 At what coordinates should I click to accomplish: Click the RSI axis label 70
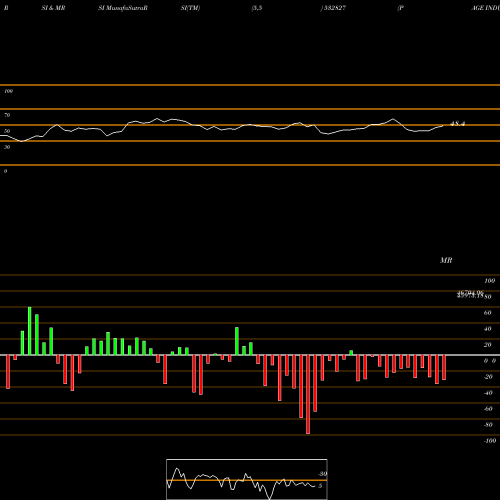coord(7,115)
